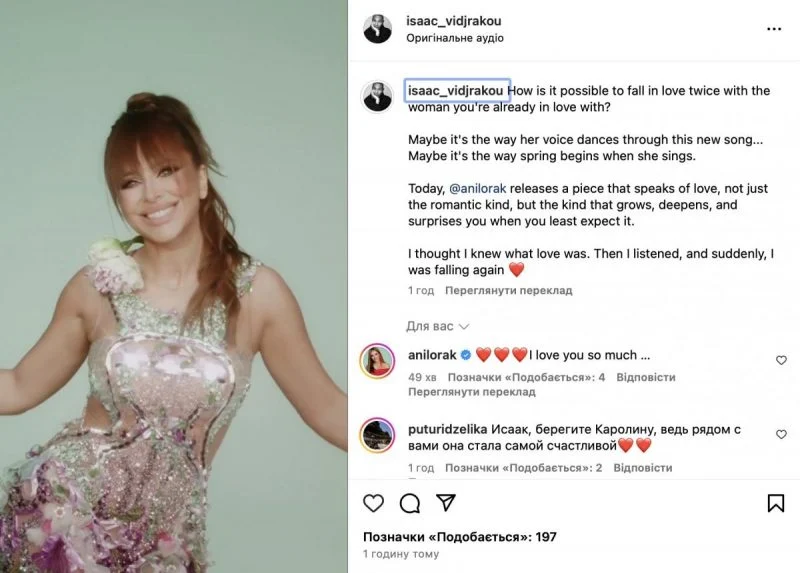Expand the "Для вас" comment sort dropdown

[x=437, y=326]
